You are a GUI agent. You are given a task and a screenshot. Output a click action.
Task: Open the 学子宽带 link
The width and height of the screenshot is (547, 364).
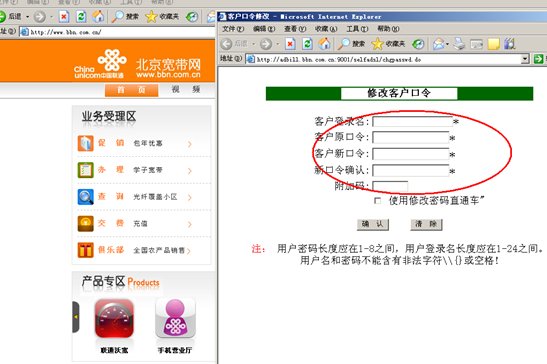pyautogui.click(x=148, y=170)
